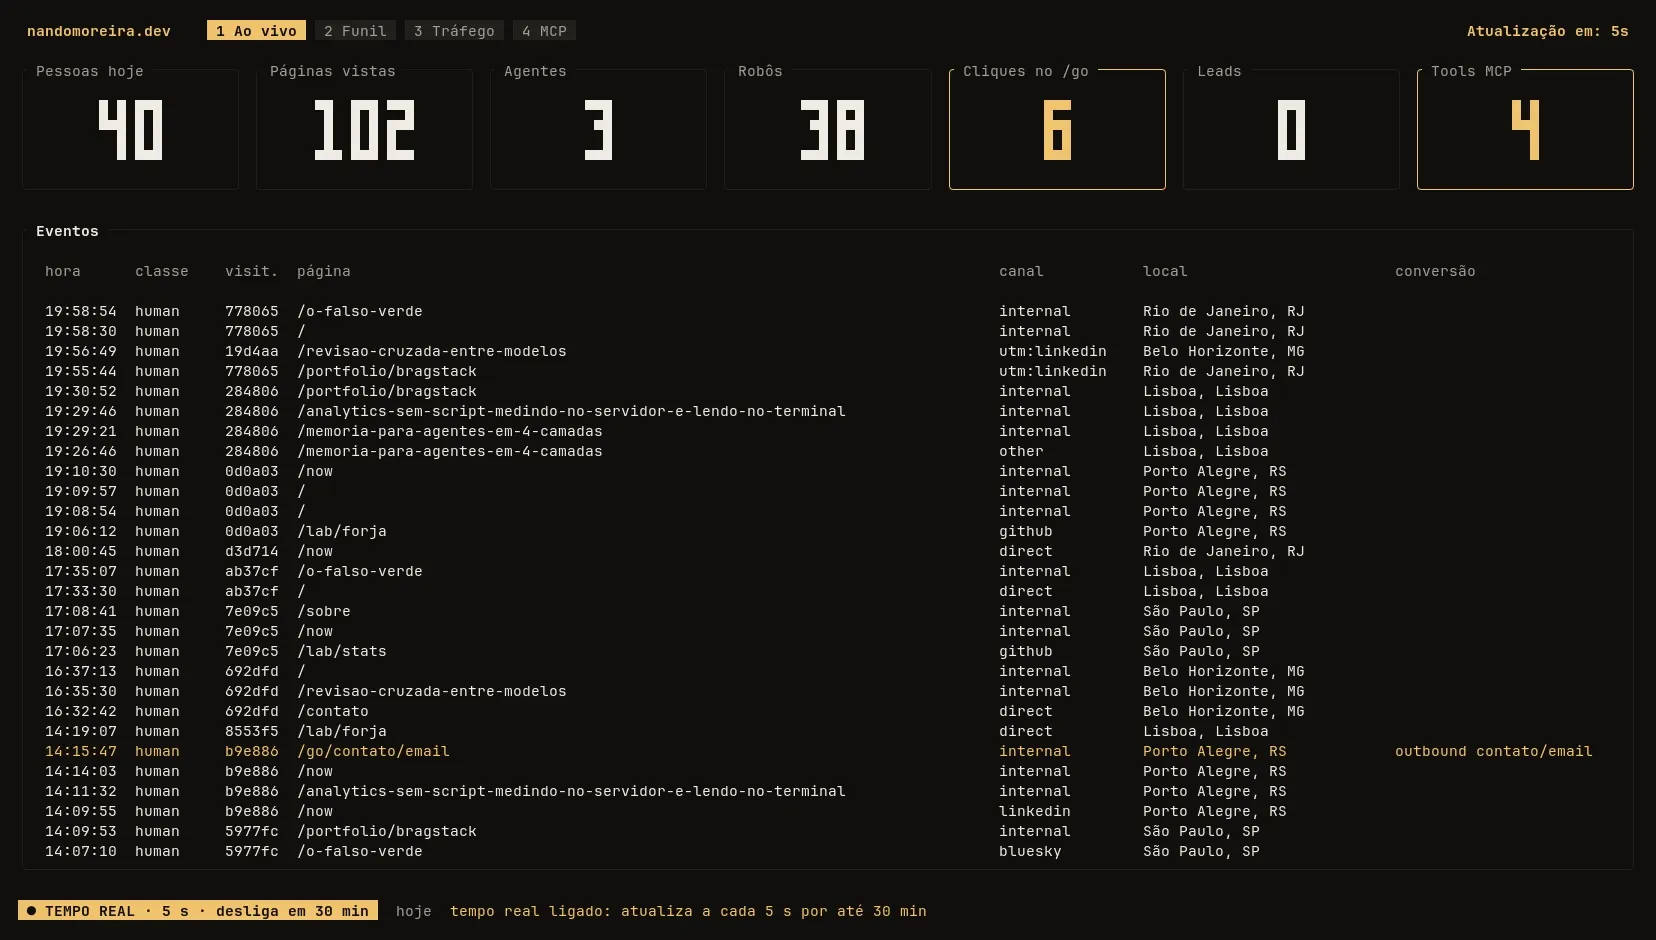Select the 'Robôs' stat card

pos(827,129)
